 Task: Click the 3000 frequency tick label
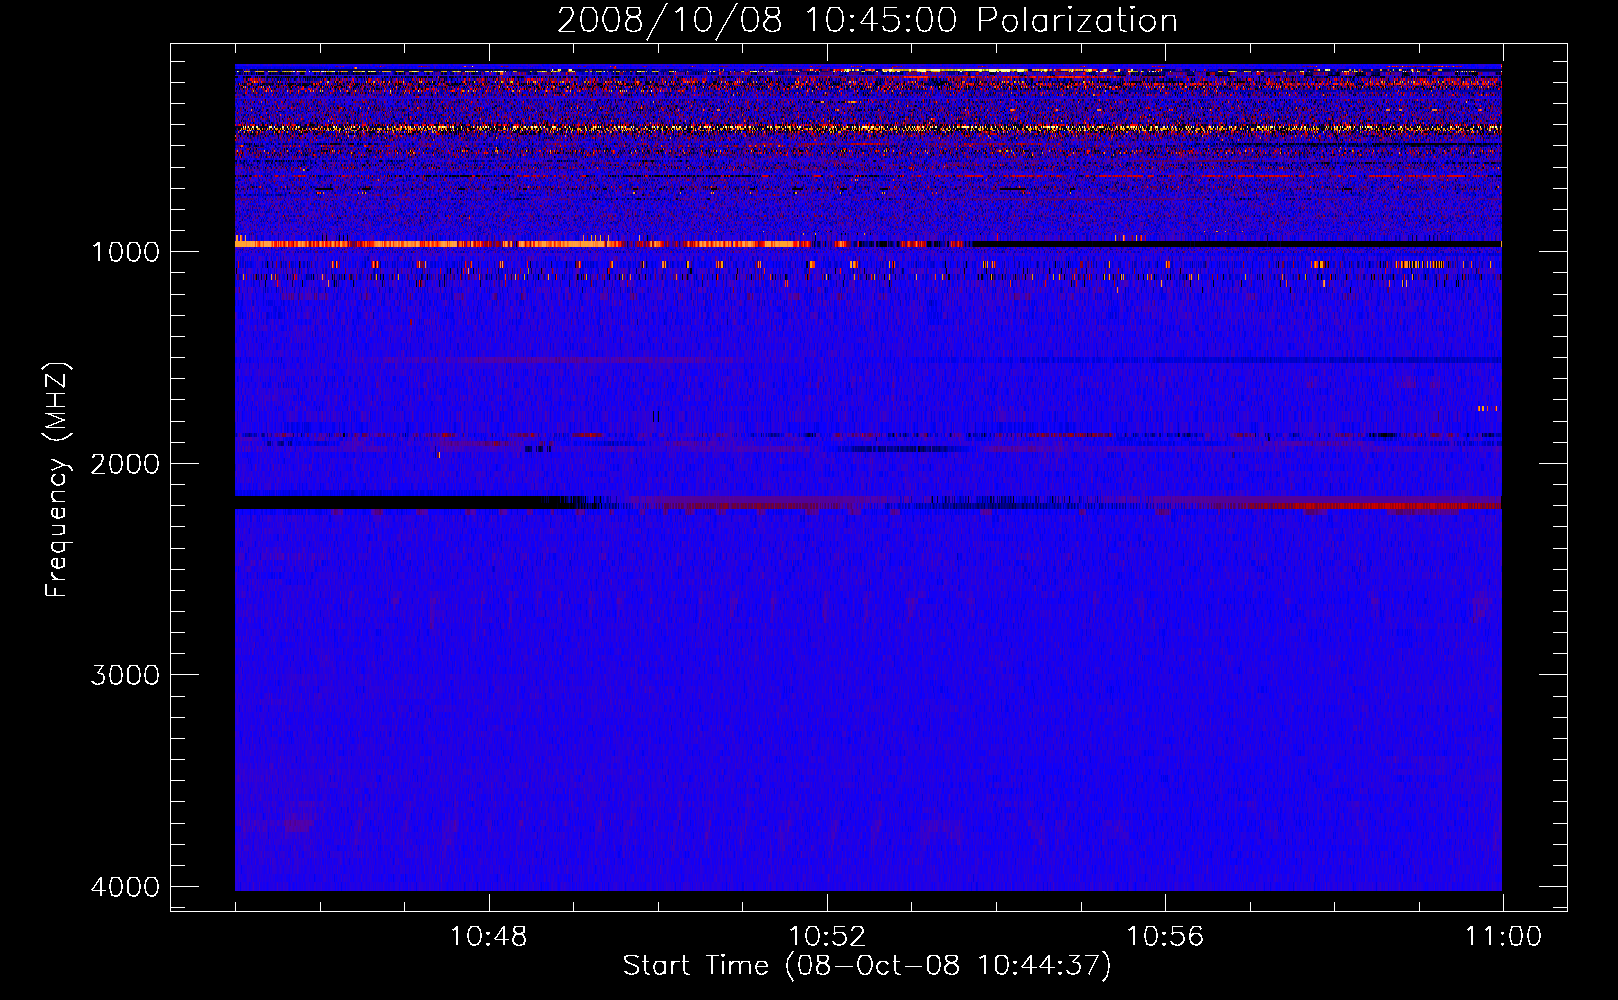click(x=125, y=675)
